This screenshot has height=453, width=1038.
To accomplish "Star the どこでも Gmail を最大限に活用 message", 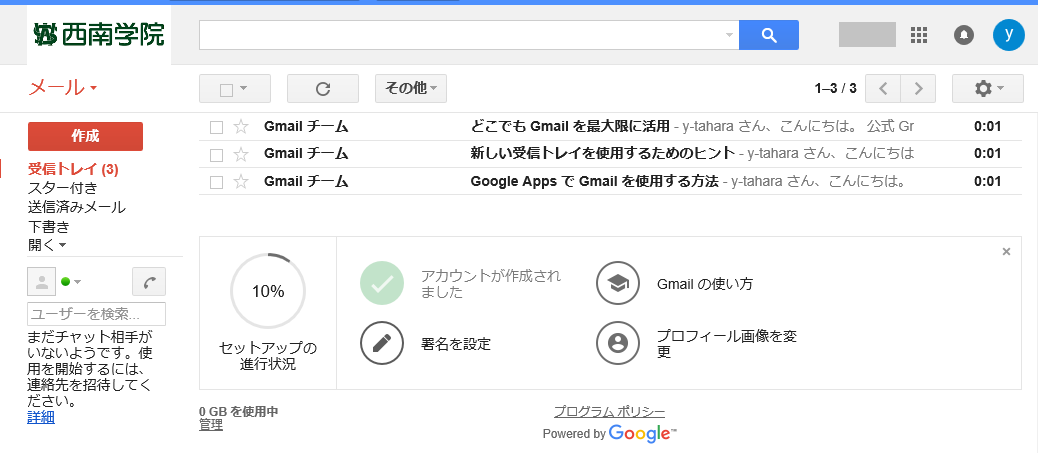I will click(241, 126).
